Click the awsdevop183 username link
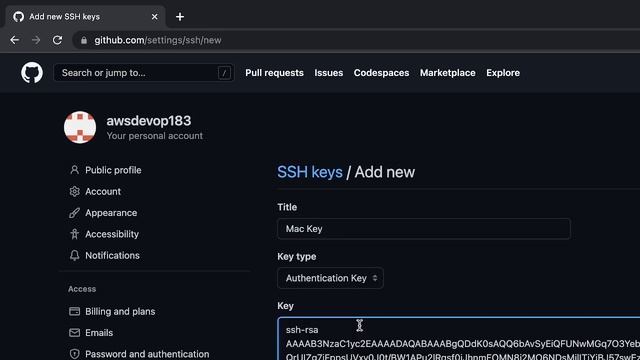The height and width of the screenshot is (360, 640). coord(149,121)
